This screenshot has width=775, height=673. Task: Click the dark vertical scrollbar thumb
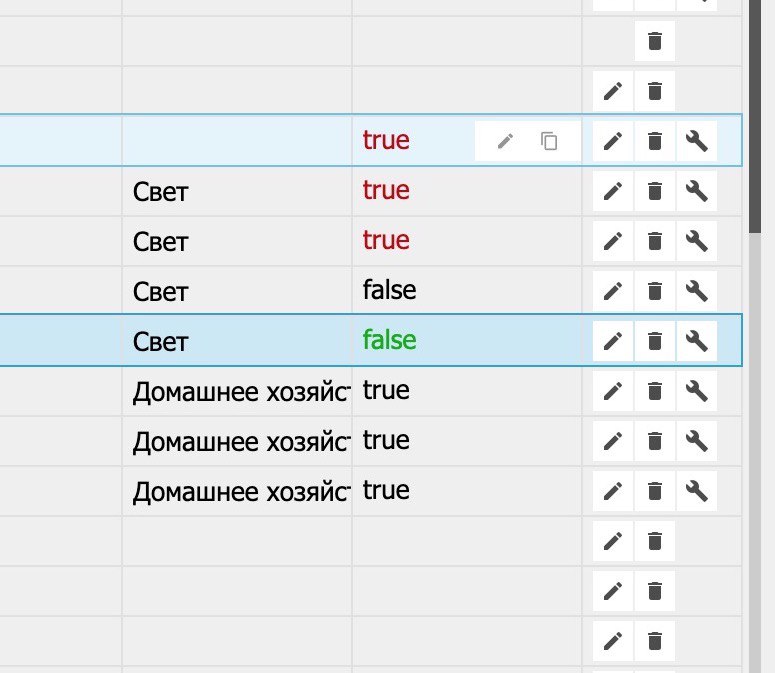755,116
